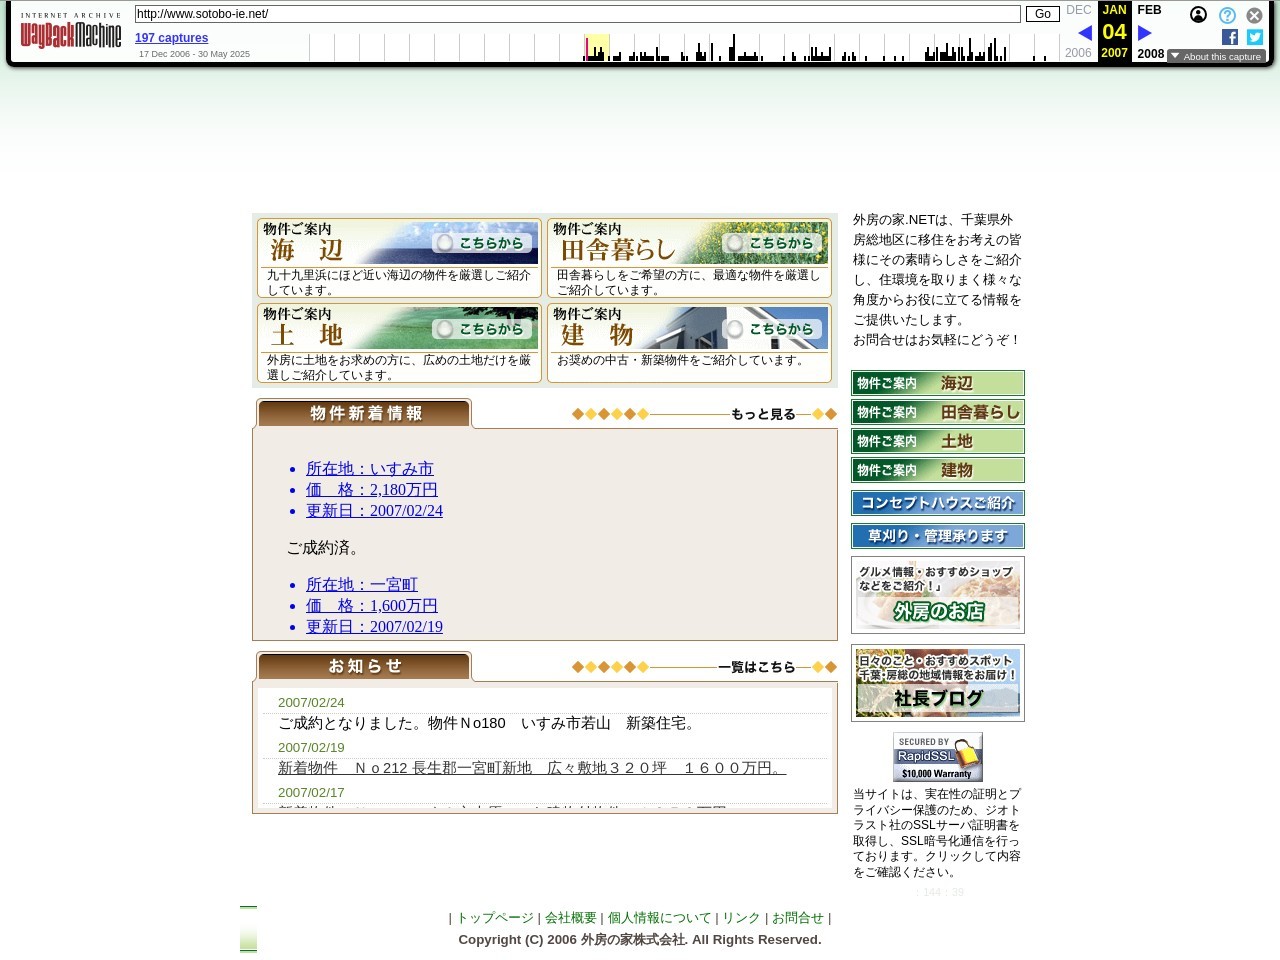The height and width of the screenshot is (960, 1280).
Task: Click the highlighted 2007 timeline marker
Action: pos(597,47)
